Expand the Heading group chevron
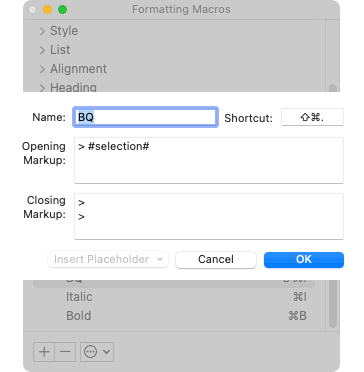Image resolution: width=364 pixels, height=372 pixels. point(42,88)
